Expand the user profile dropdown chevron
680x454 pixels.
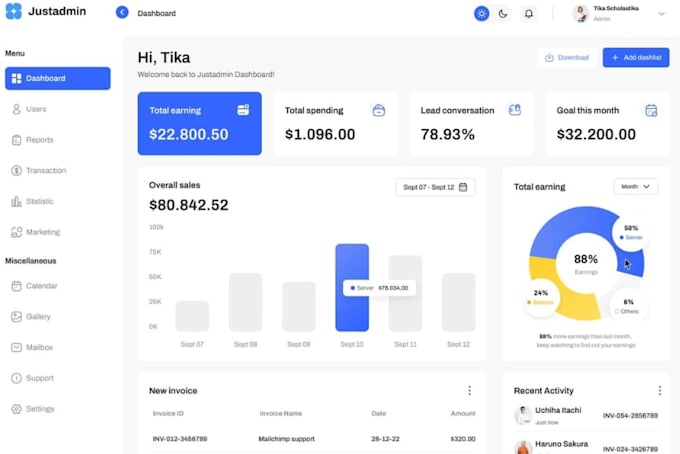662,13
